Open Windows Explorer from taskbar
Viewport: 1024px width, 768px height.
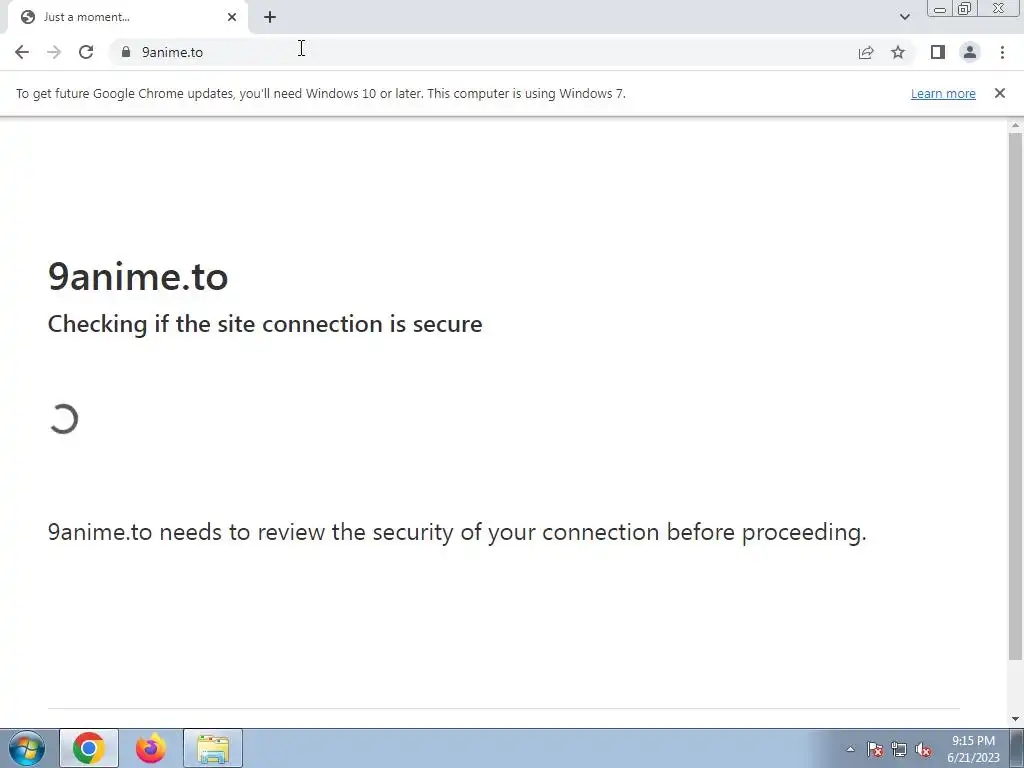tap(213, 748)
